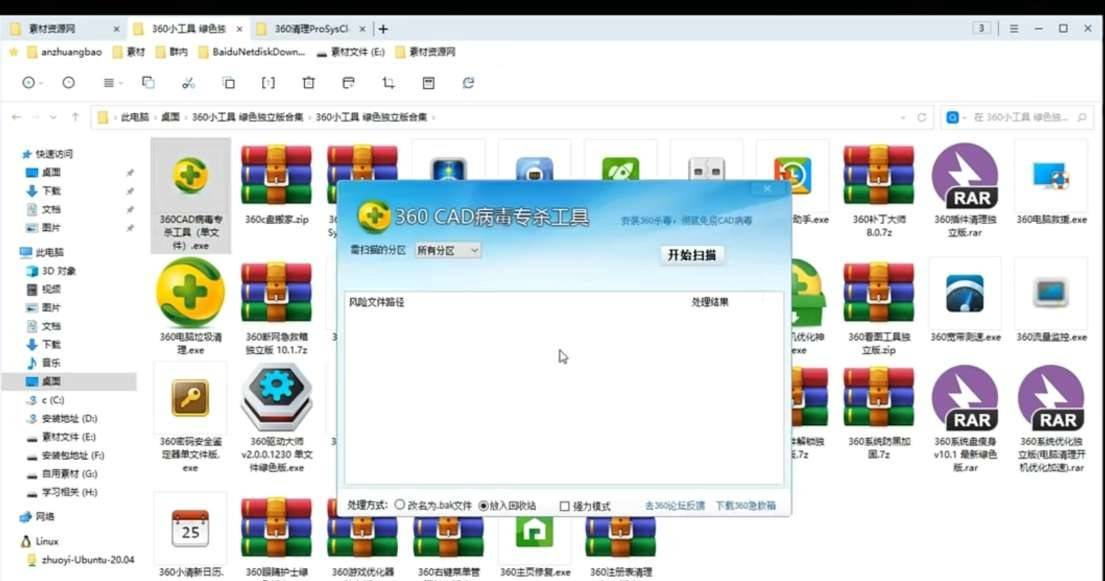The width and height of the screenshot is (1105, 581).
Task: Click the refresh toolbar icon
Action: click(468, 82)
